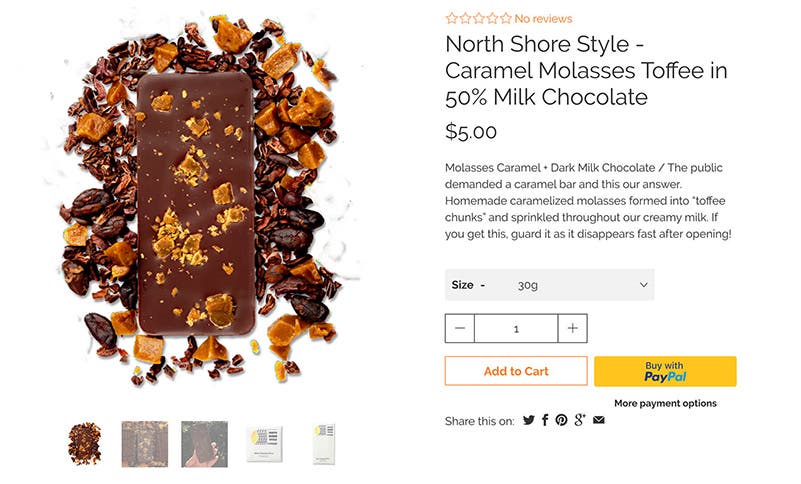Click Add to Cart button
Screen dimensions: 801x484
[516, 371]
